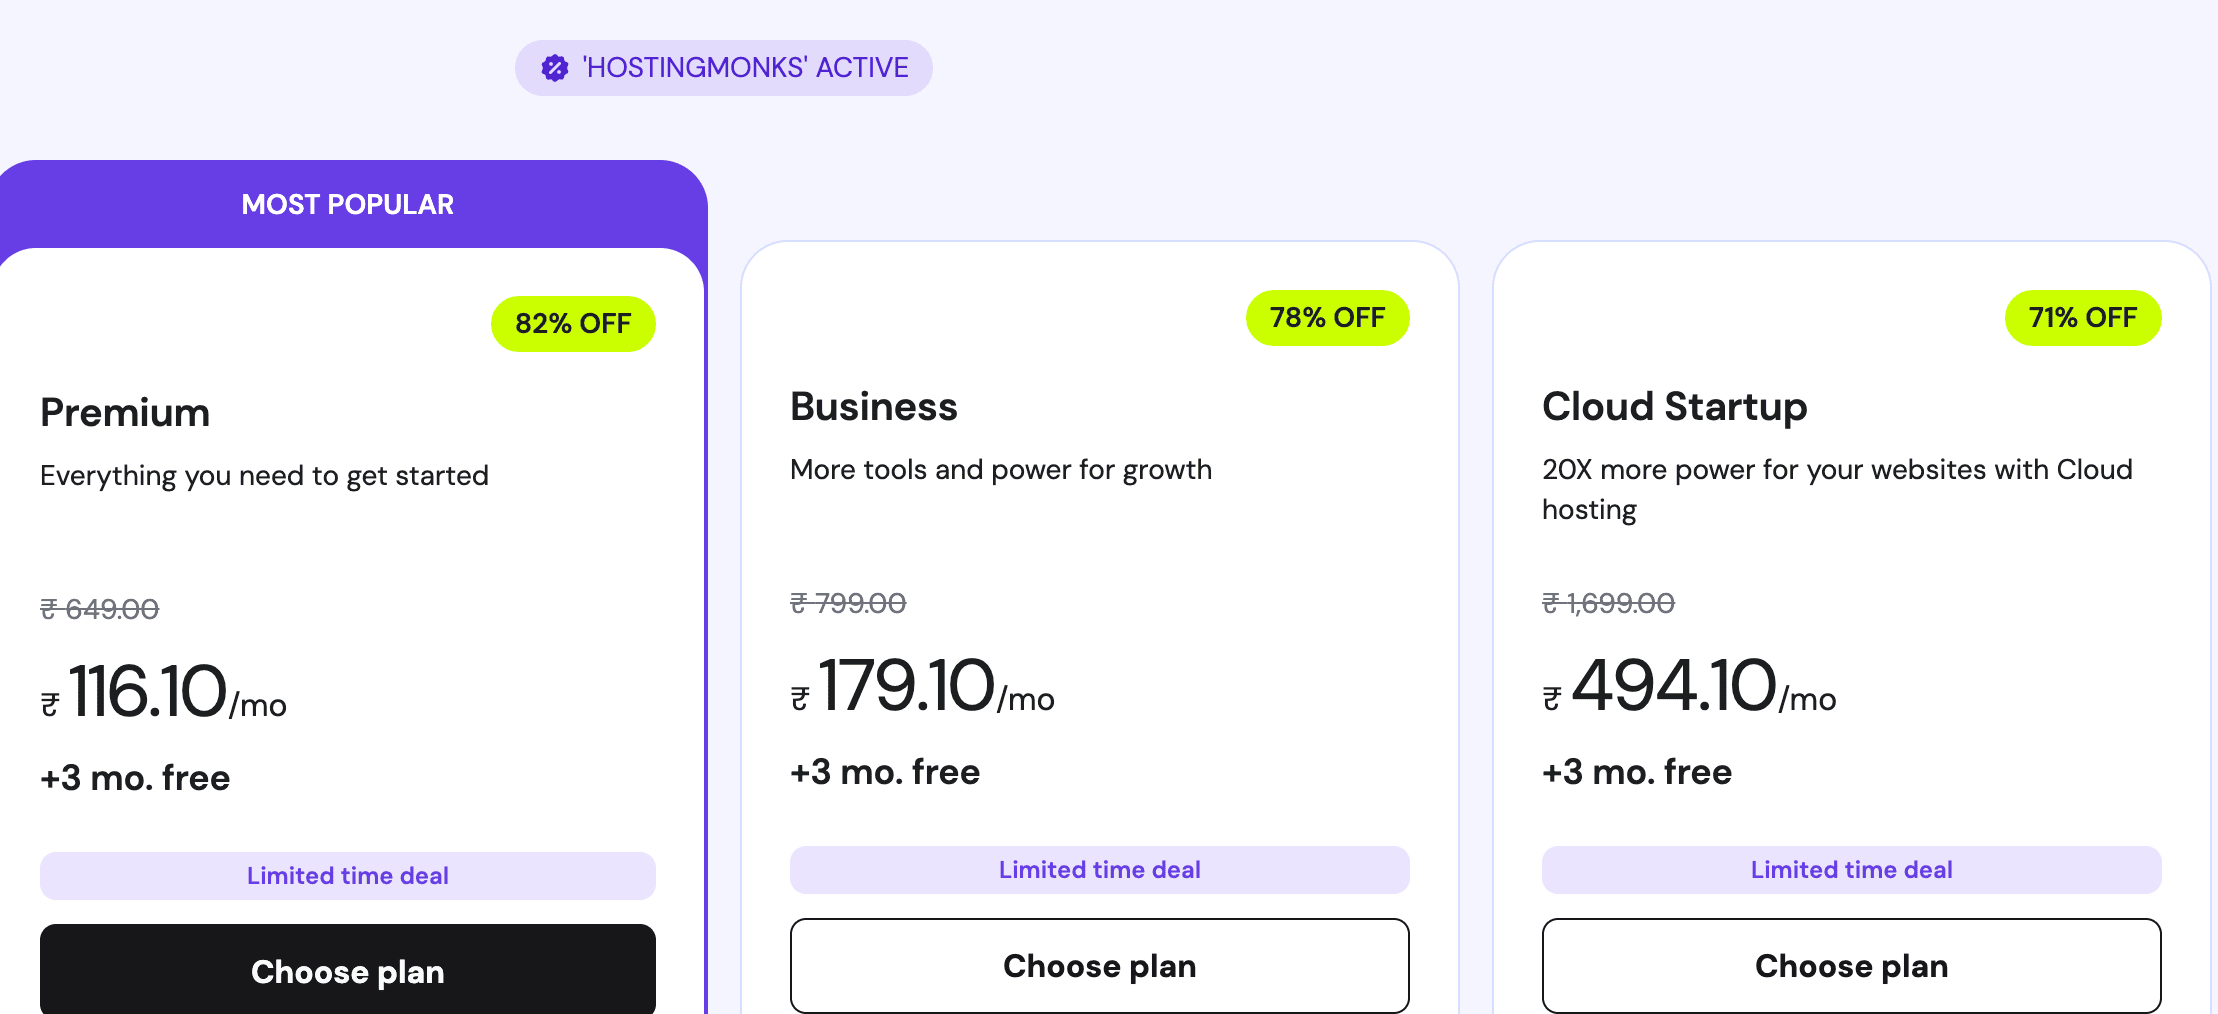Image resolution: width=2218 pixels, height=1014 pixels.
Task: Choose the Premium plan
Action: click(x=348, y=971)
